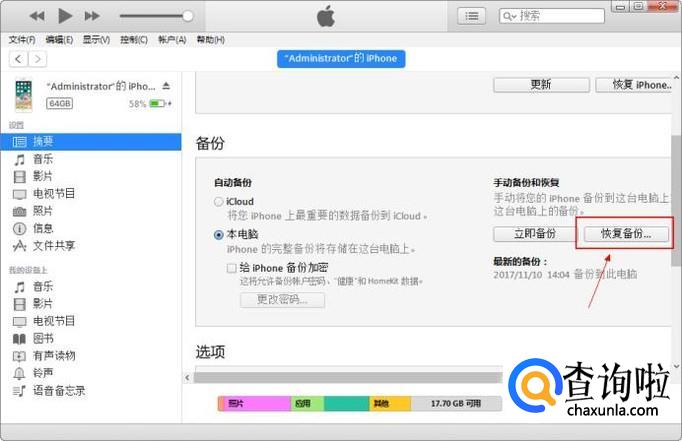Click the "Administrator"的 iPhone device tab
Viewport: 682px width, 441px height.
click(x=341, y=59)
